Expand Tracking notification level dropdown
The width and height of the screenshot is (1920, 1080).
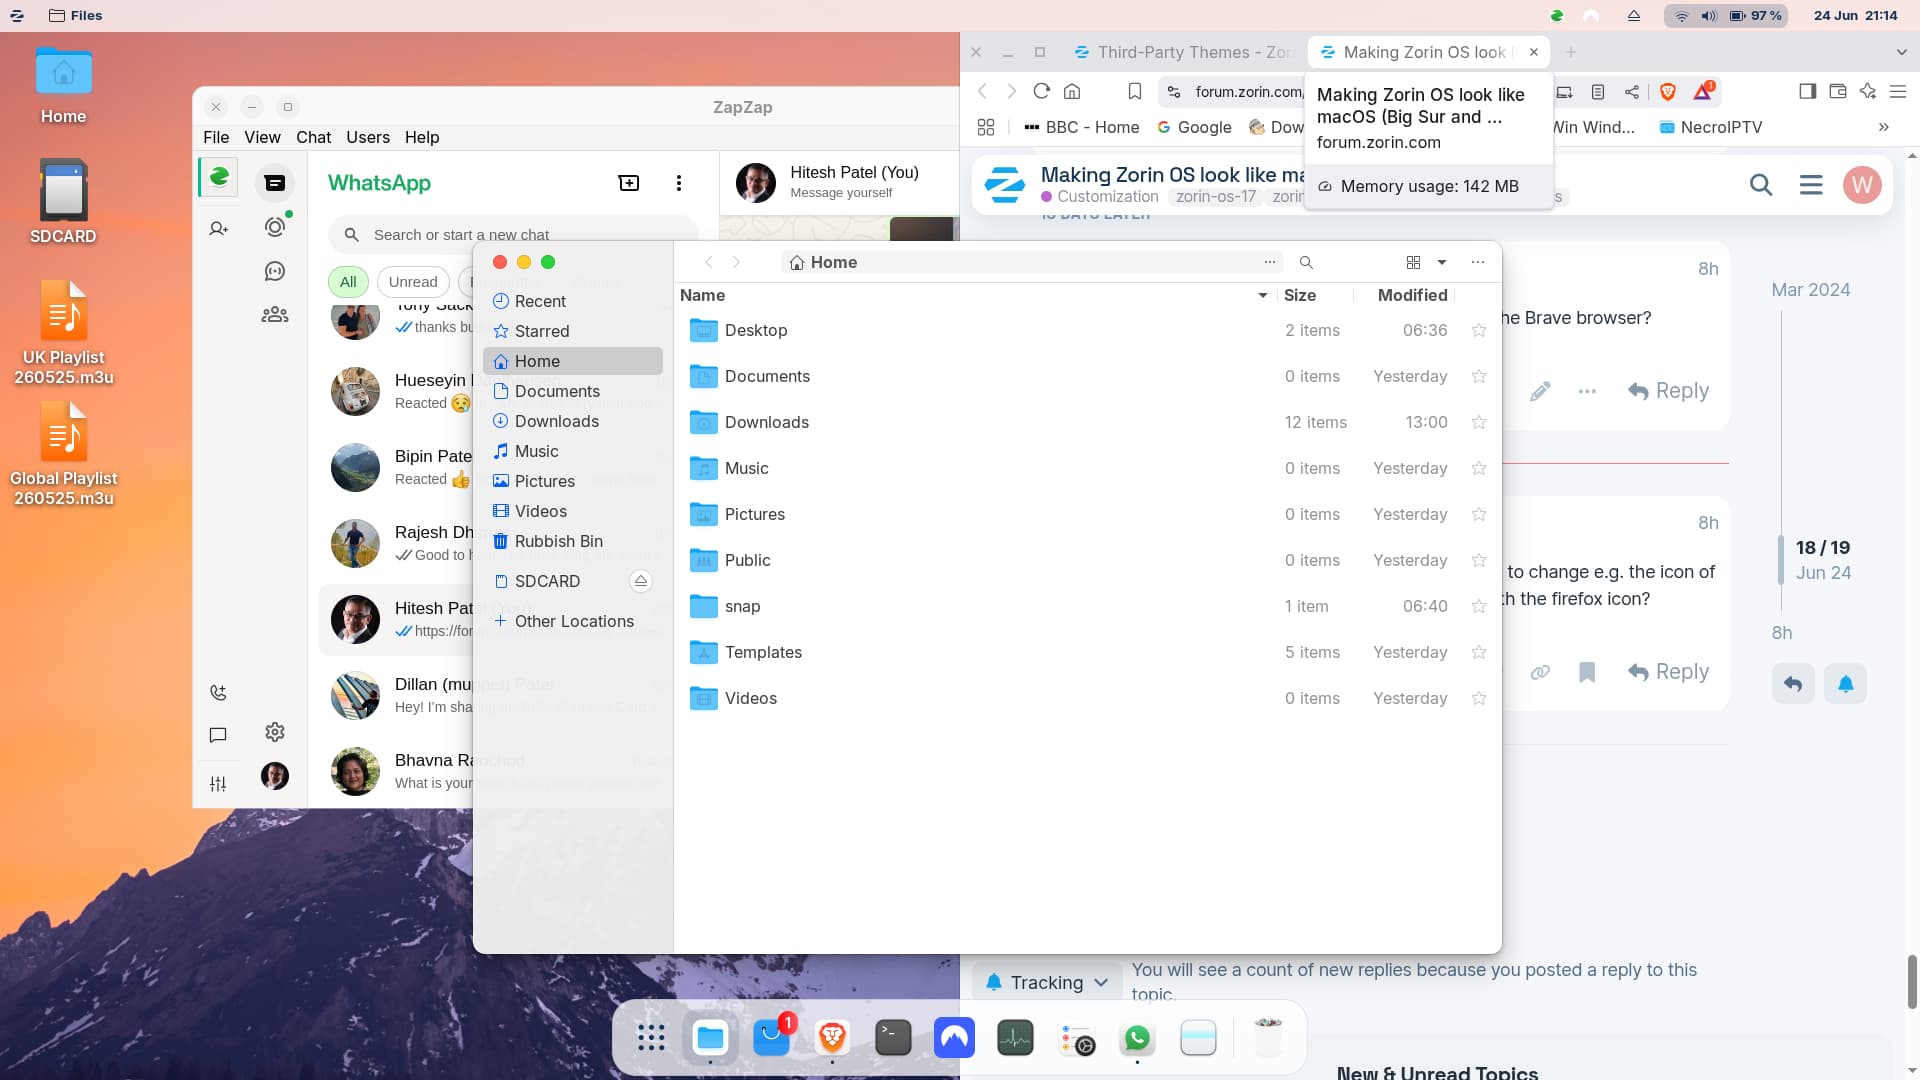1047,983
